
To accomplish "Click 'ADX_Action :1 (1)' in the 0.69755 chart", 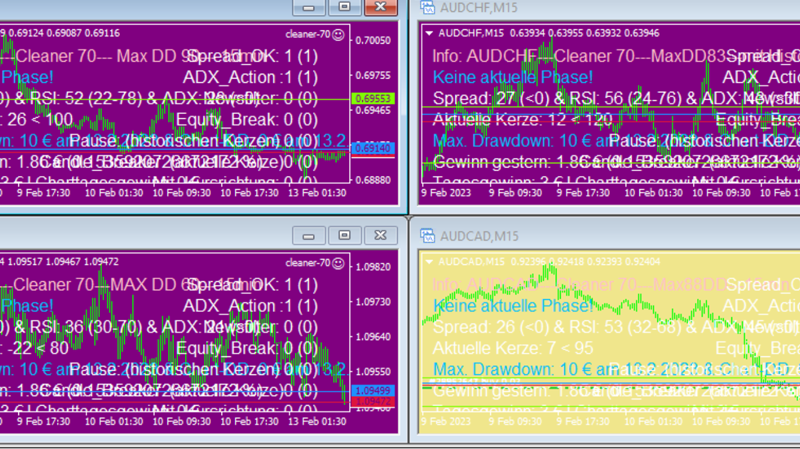I will [x=250, y=78].
